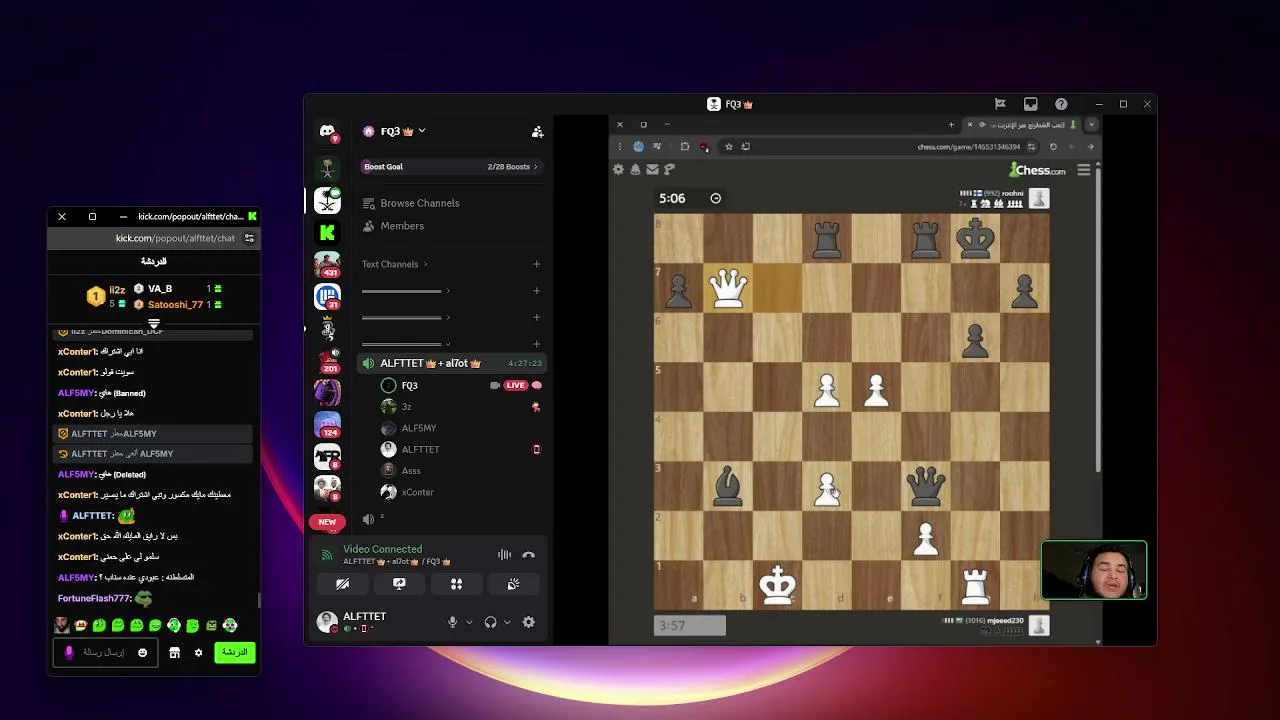Click the black queen on f3
1280x720 pixels.
[x=925, y=486]
